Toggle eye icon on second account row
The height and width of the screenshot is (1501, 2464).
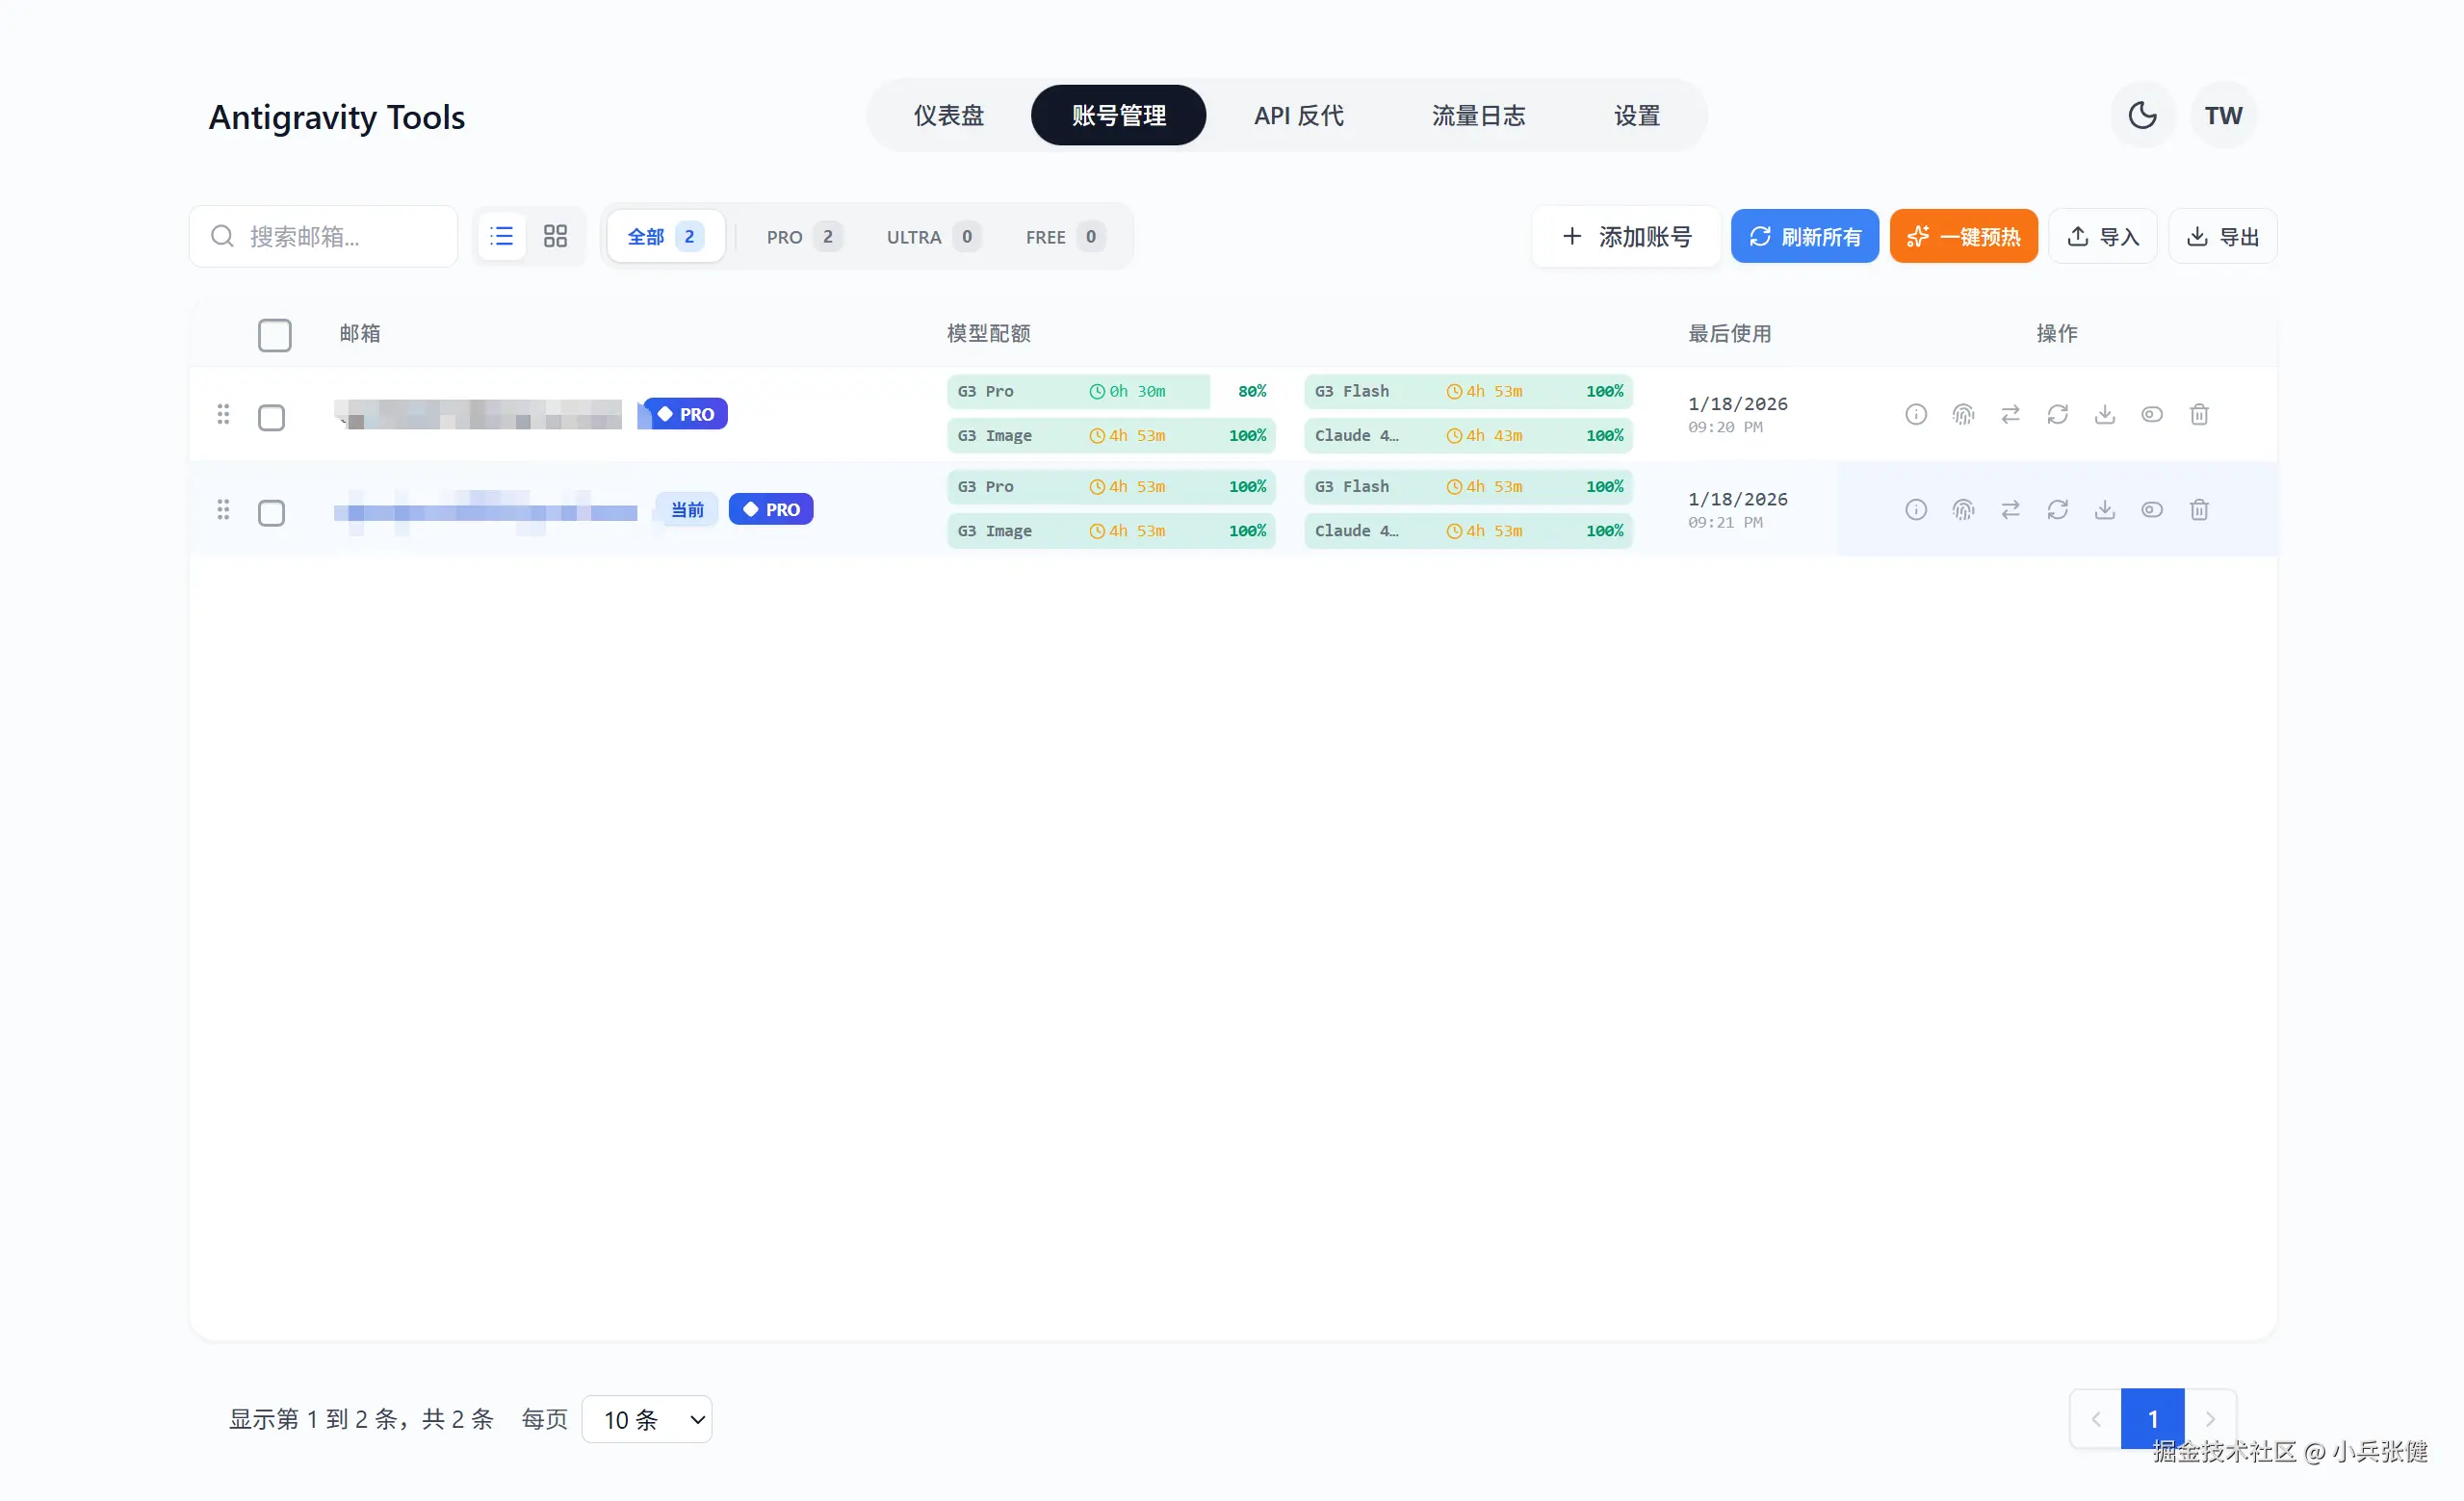point(2151,510)
